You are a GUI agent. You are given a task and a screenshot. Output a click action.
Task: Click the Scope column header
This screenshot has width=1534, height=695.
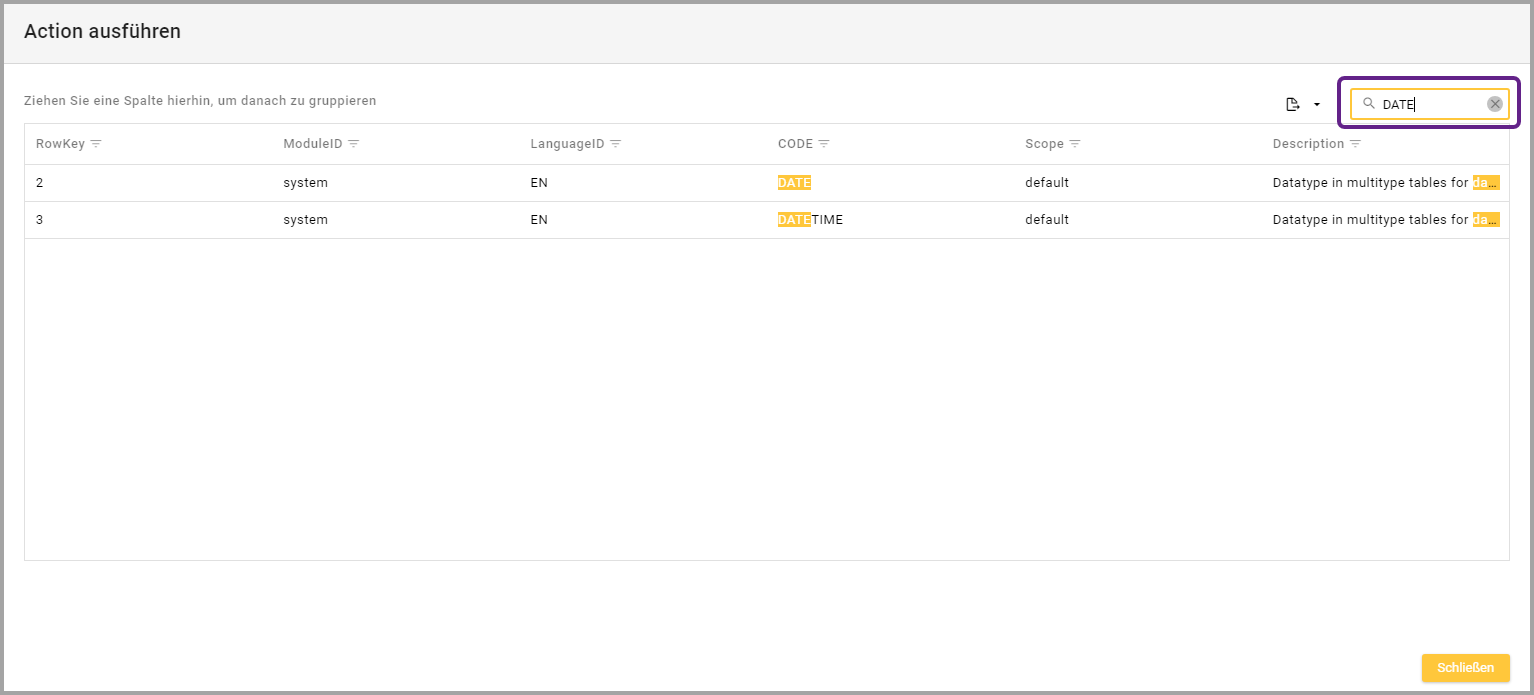pyautogui.click(x=1044, y=144)
